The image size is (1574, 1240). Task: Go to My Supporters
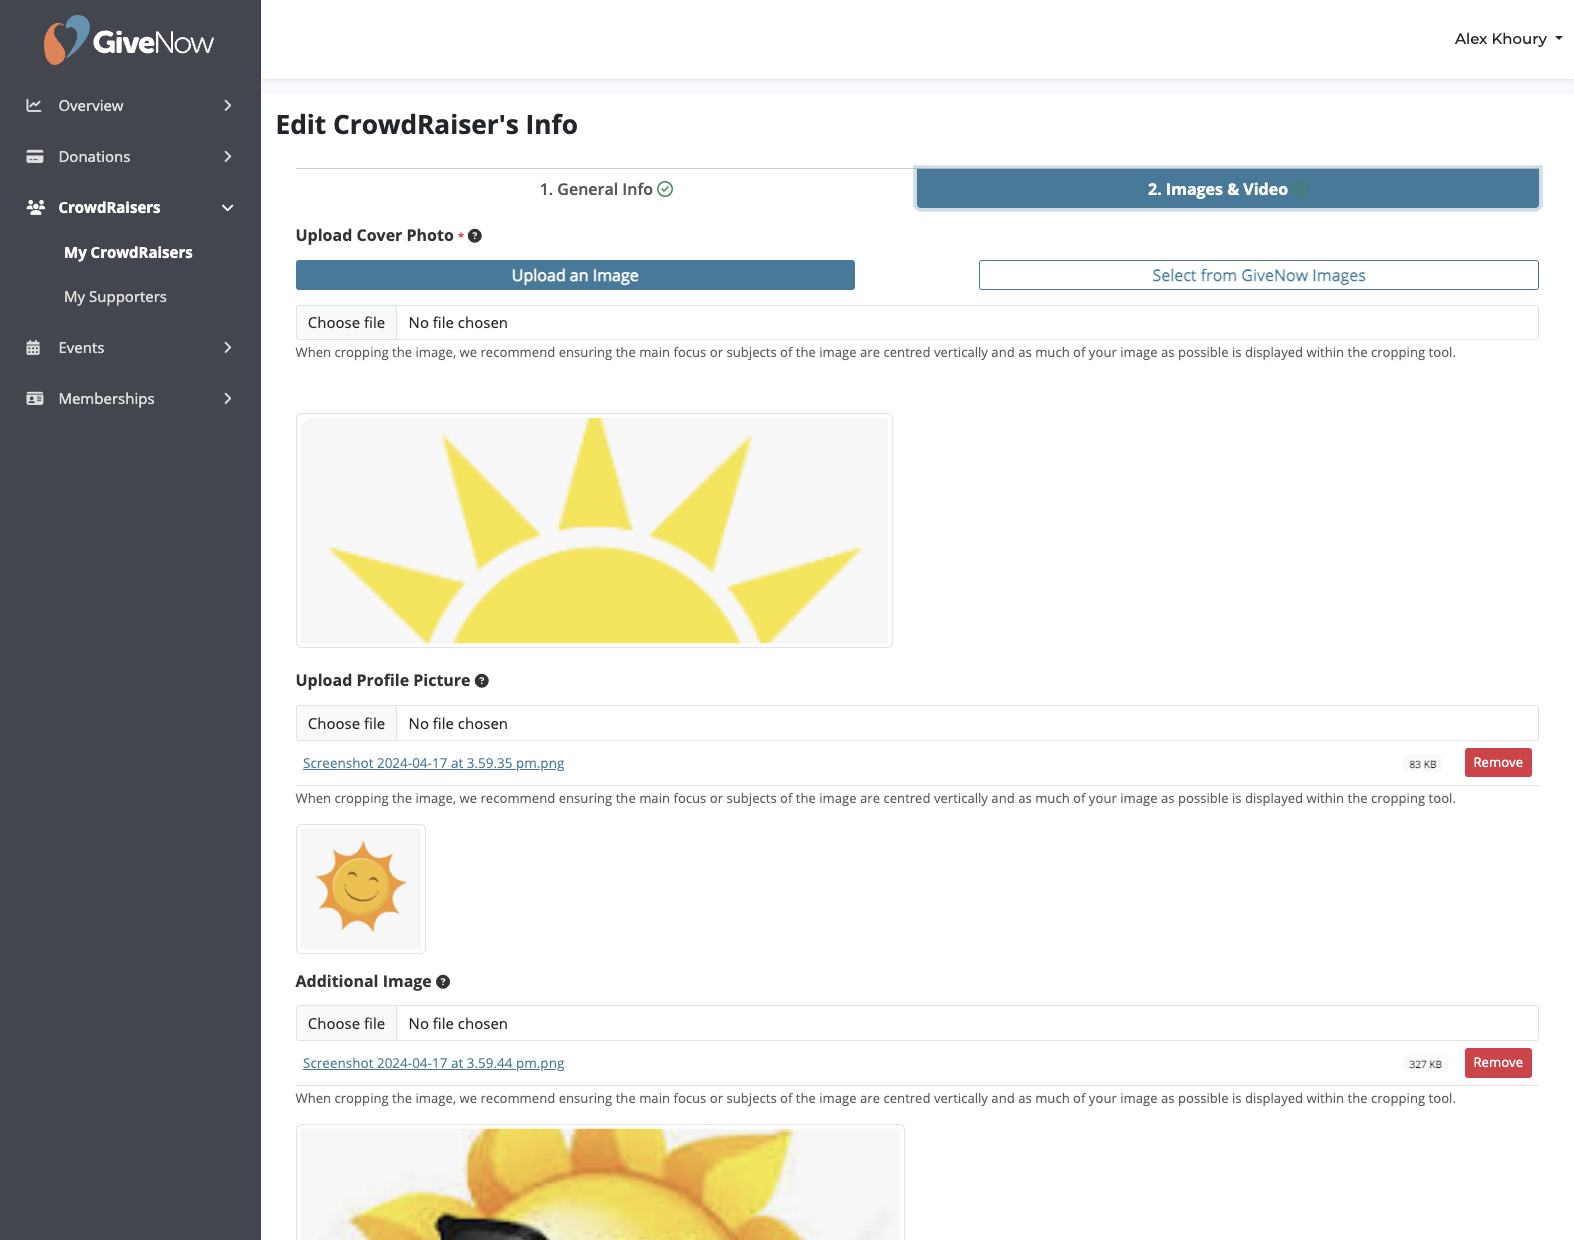(x=115, y=297)
